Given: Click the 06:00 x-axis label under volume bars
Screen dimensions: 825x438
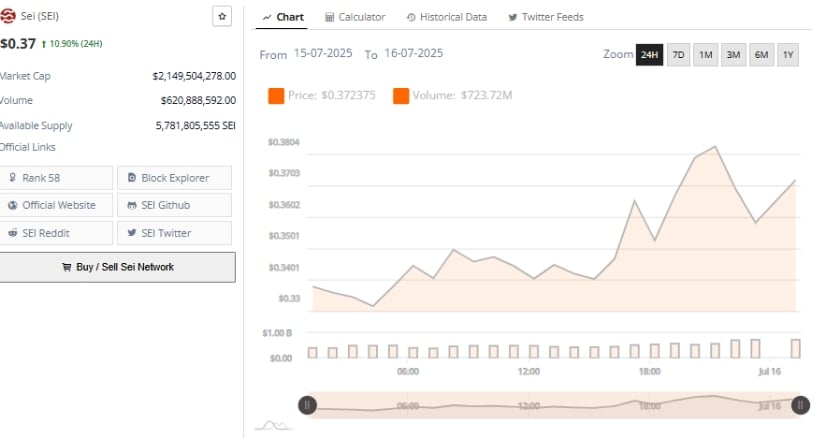Looking at the screenshot, I should 408,372.
